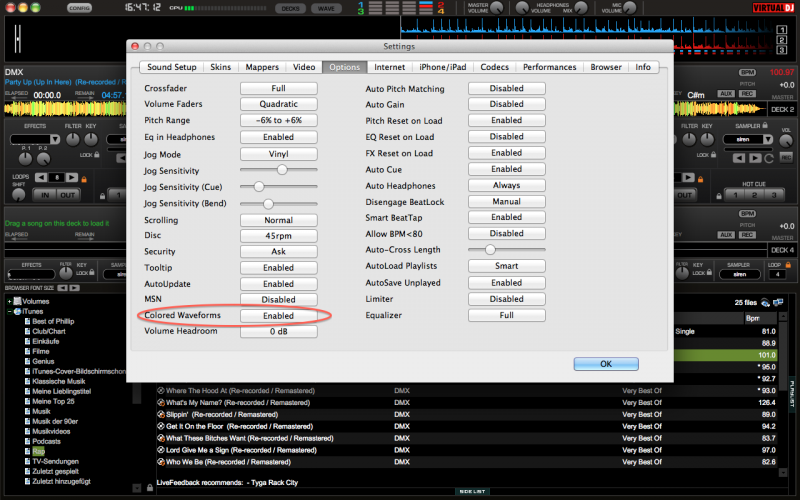Open the CONFIG button in top bar
This screenshot has height=500, width=800.
(79, 8)
